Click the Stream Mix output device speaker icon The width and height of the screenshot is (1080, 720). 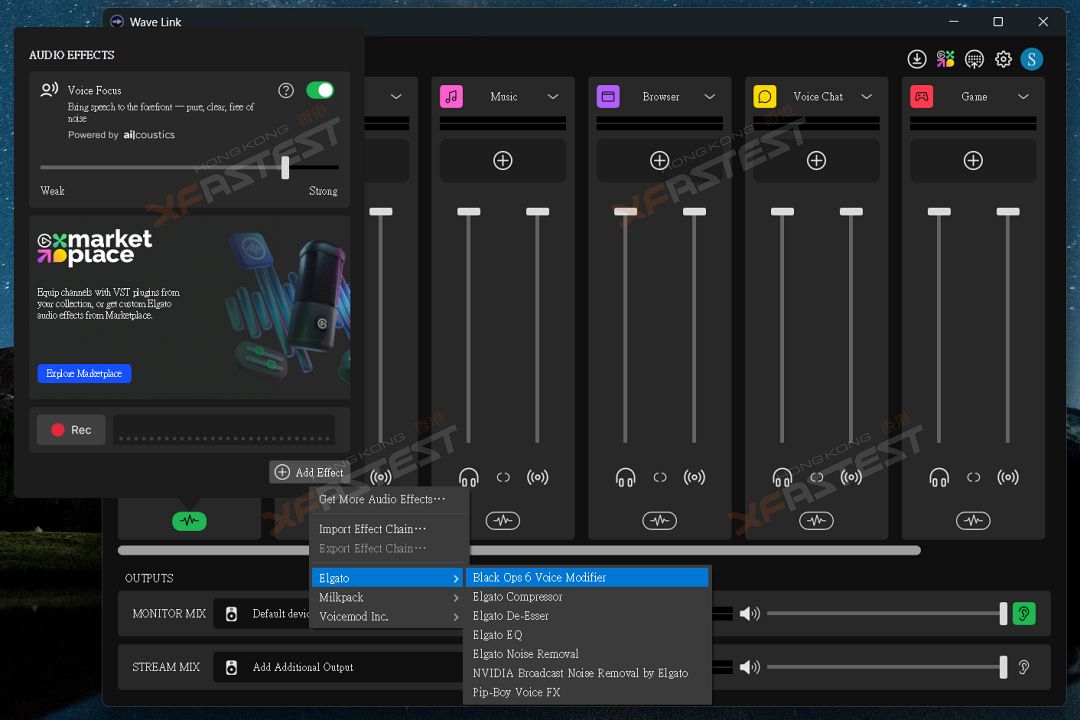[231, 667]
